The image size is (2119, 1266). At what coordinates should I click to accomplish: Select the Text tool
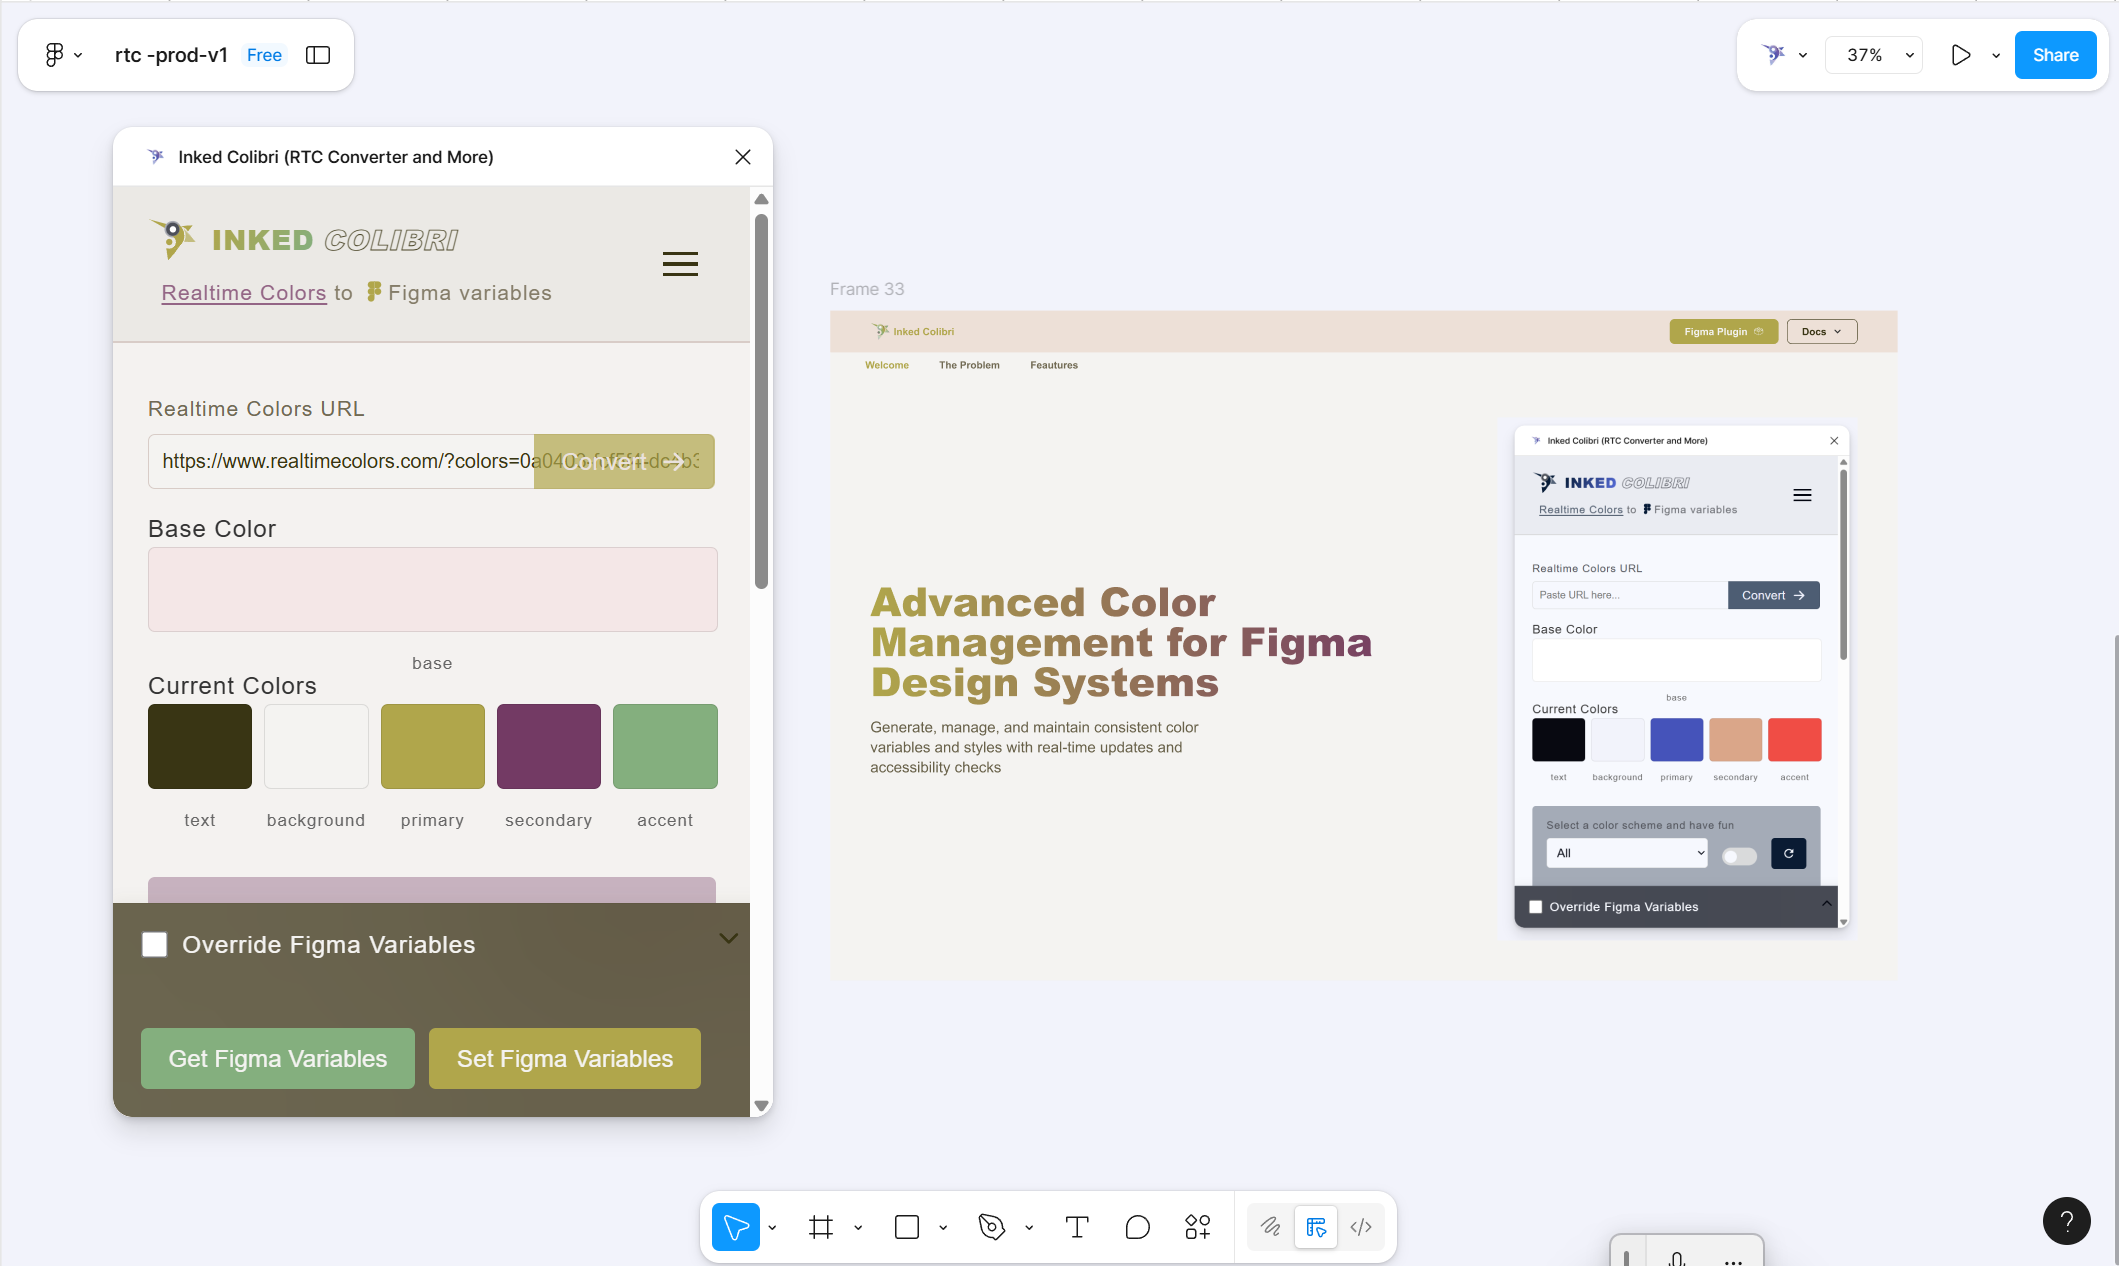pos(1077,1227)
